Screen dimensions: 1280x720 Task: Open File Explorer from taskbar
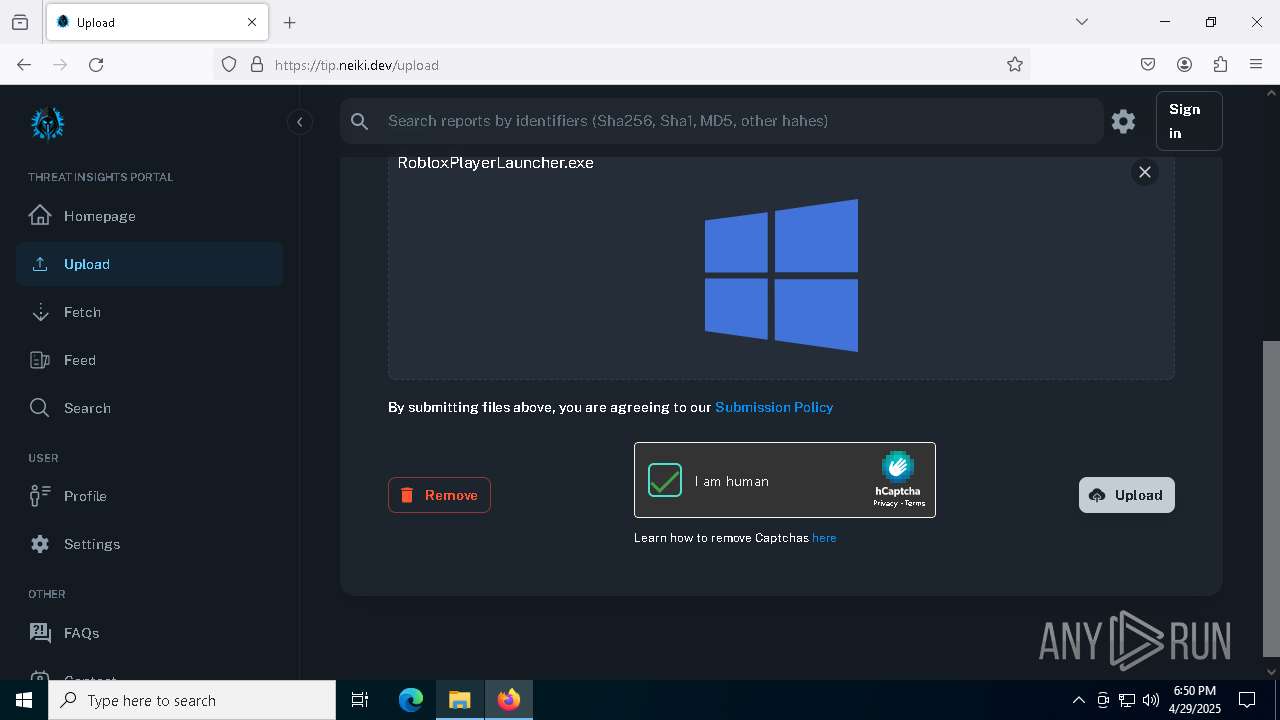[x=459, y=700]
